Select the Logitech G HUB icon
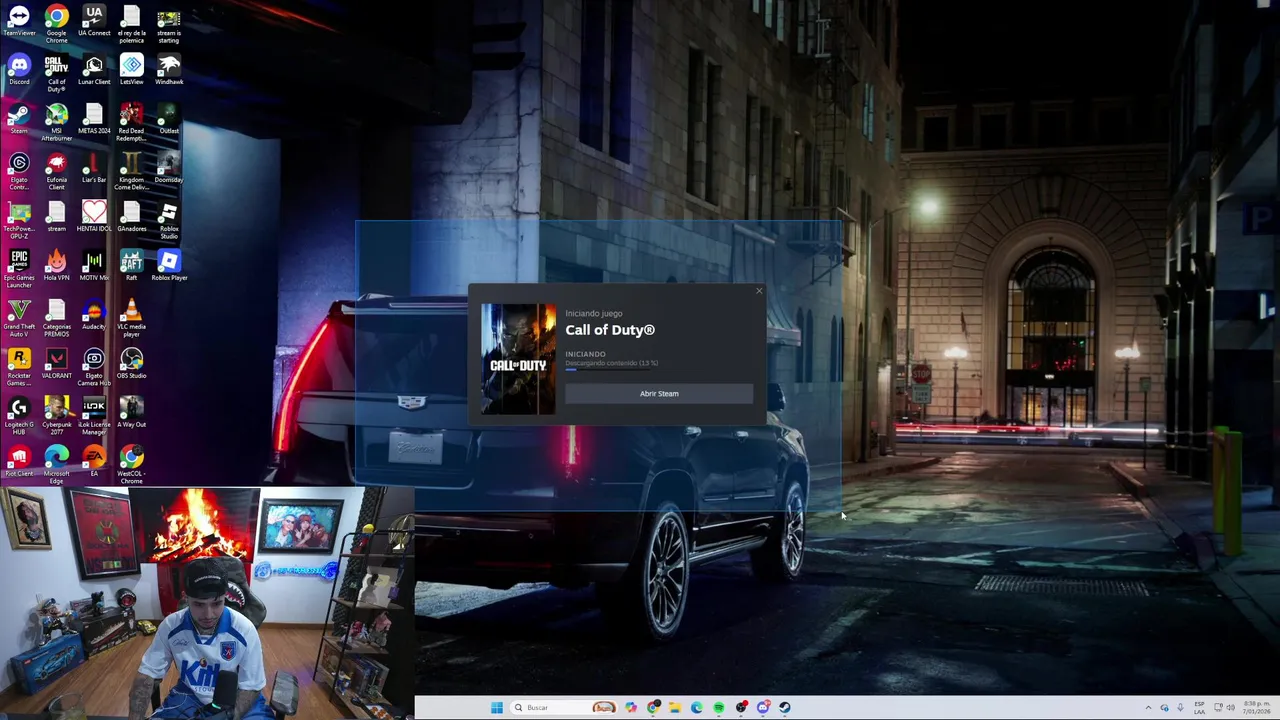 pyautogui.click(x=19, y=416)
